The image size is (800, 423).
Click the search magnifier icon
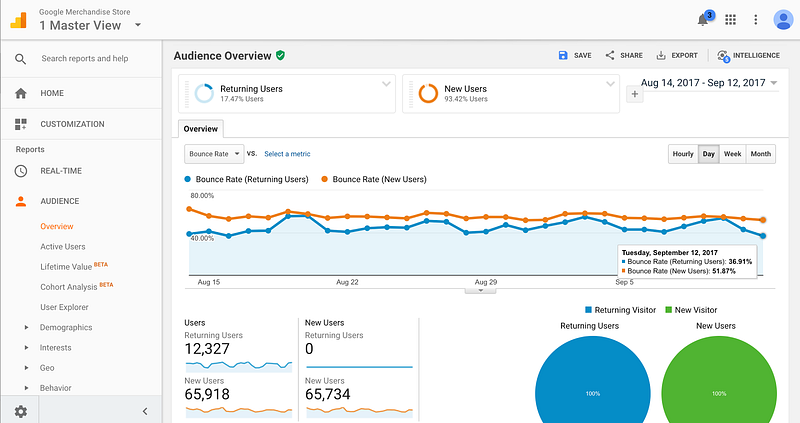[20, 59]
